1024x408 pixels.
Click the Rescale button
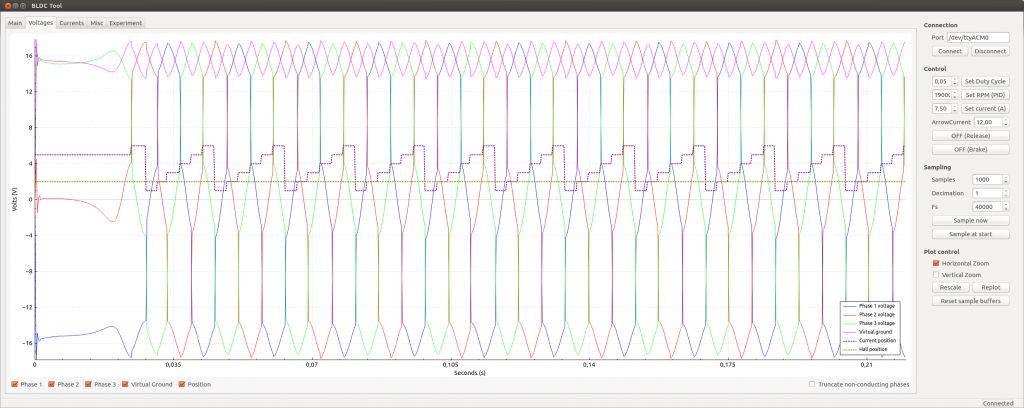[x=950, y=287]
